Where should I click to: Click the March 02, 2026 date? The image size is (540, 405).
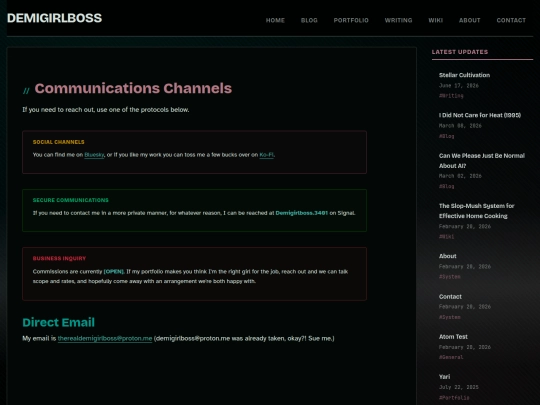coord(460,176)
